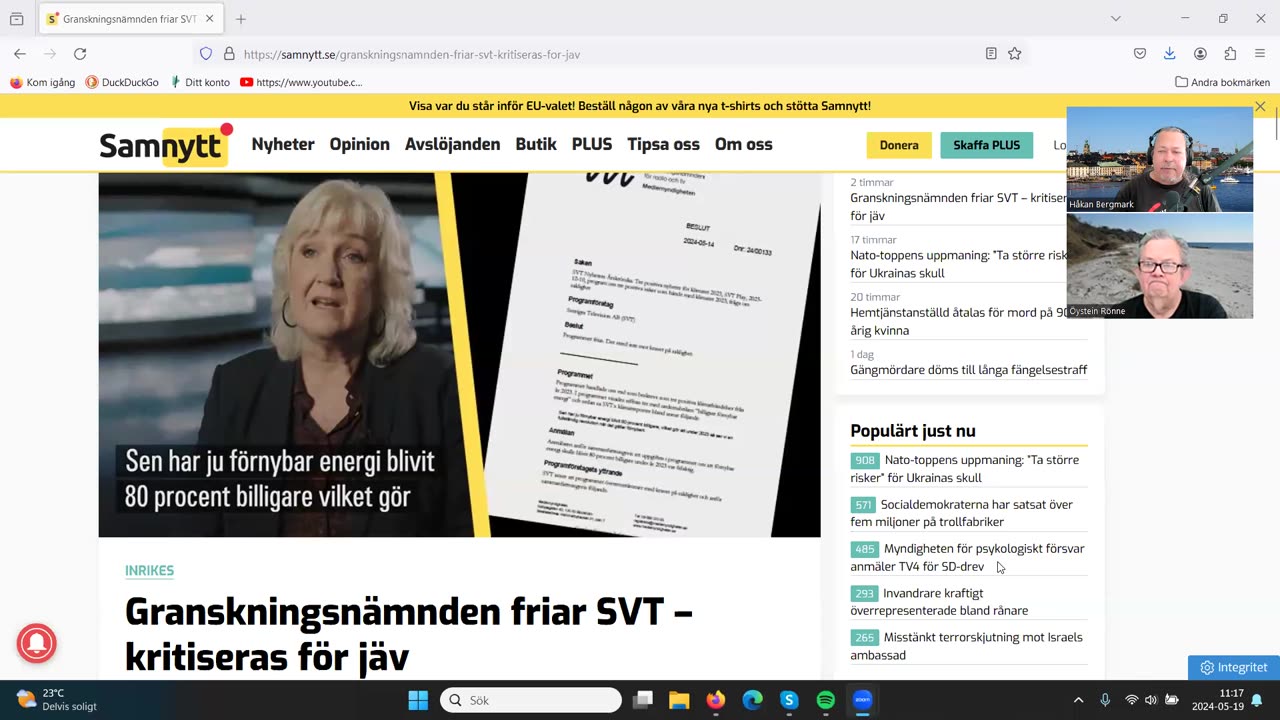Viewport: 1280px width, 720px height.
Task: Click the Samnytt logo
Action: point(166,145)
